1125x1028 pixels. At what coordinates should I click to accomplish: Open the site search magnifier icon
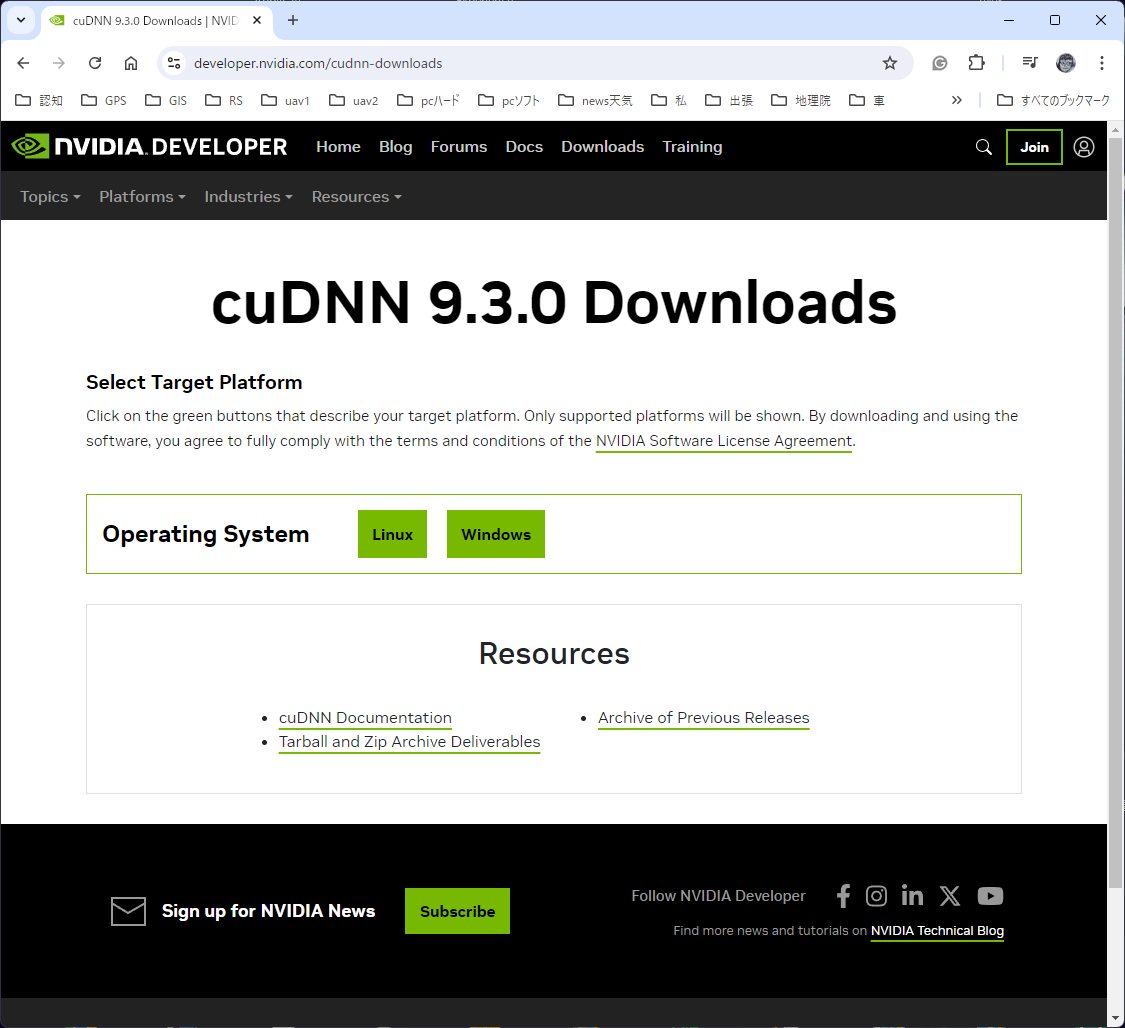[x=983, y=146]
